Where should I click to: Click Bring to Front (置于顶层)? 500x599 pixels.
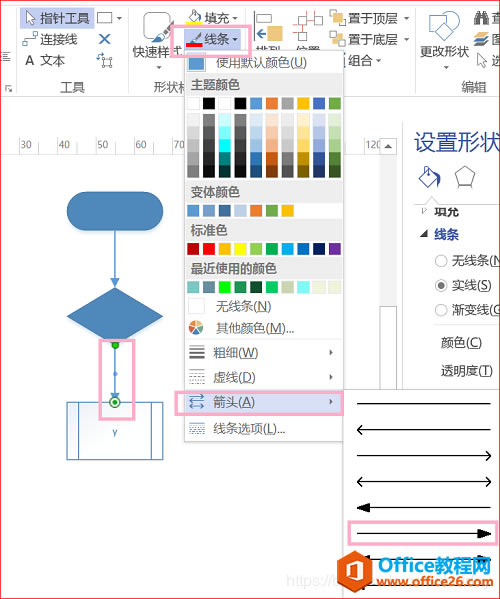point(364,18)
